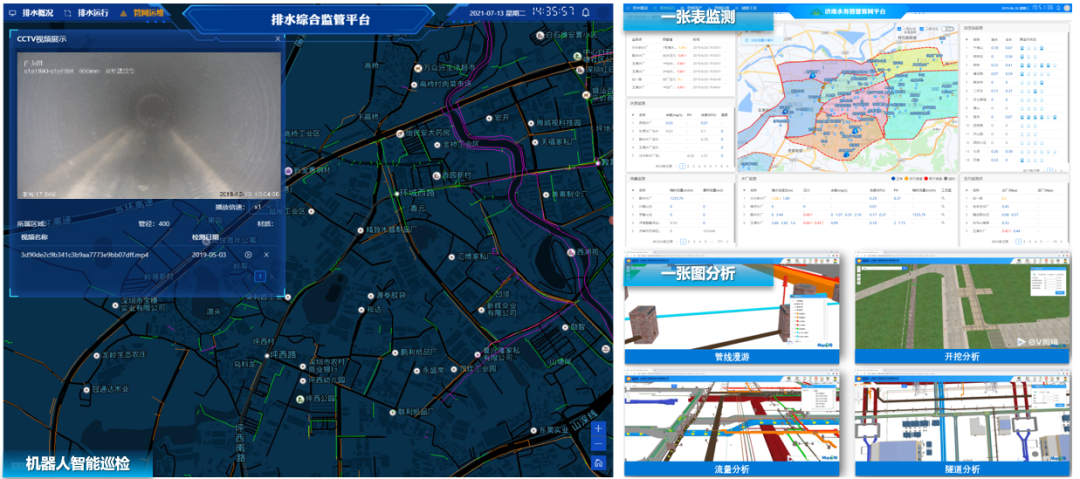
Task: Zoom in the dark map with the plus button
Action: 599,429
